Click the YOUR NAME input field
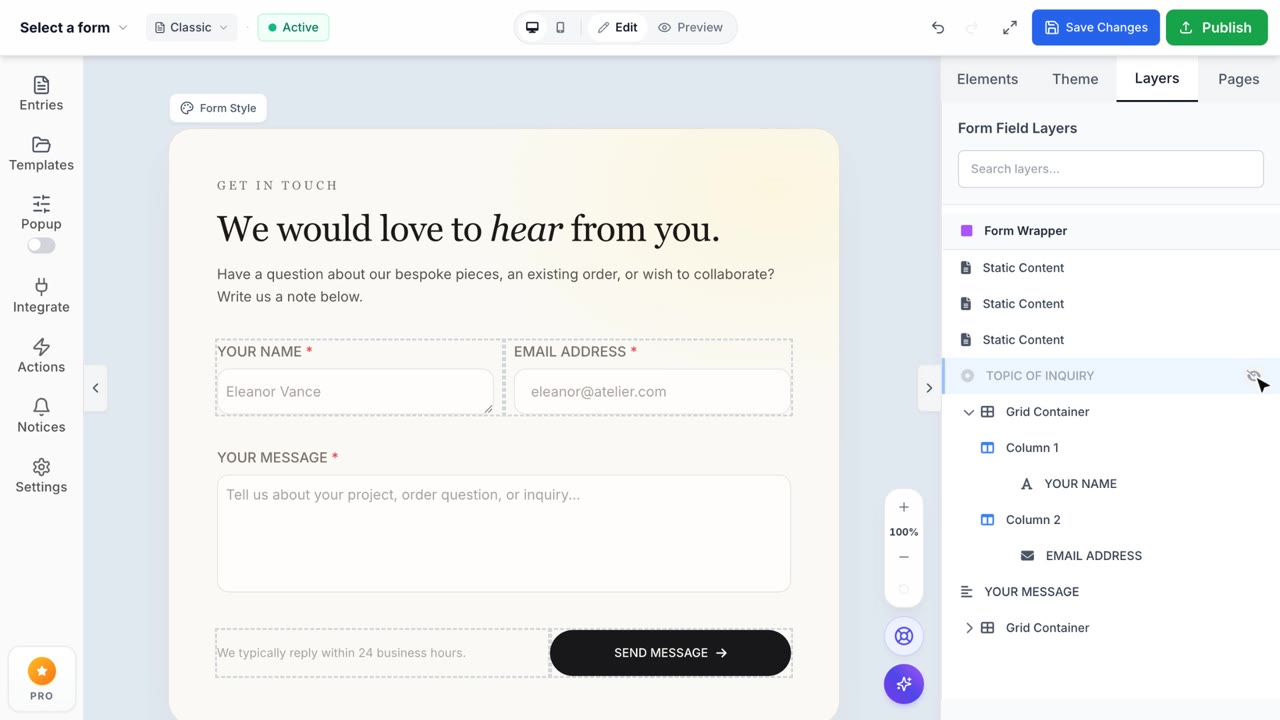The height and width of the screenshot is (720, 1280). point(355,392)
